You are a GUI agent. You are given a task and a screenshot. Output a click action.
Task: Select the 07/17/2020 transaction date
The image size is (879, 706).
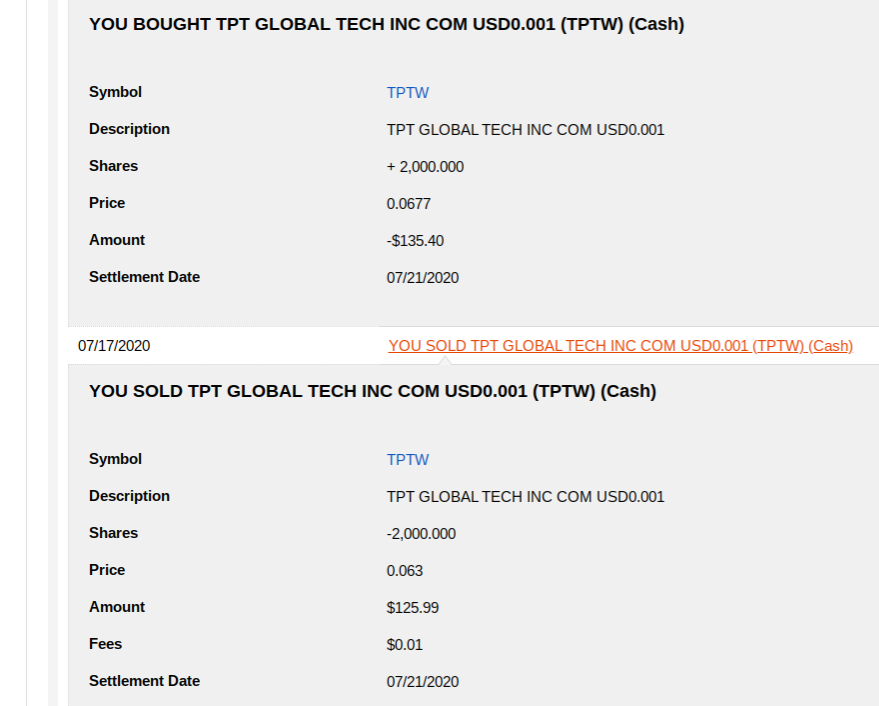pyautogui.click(x=114, y=346)
